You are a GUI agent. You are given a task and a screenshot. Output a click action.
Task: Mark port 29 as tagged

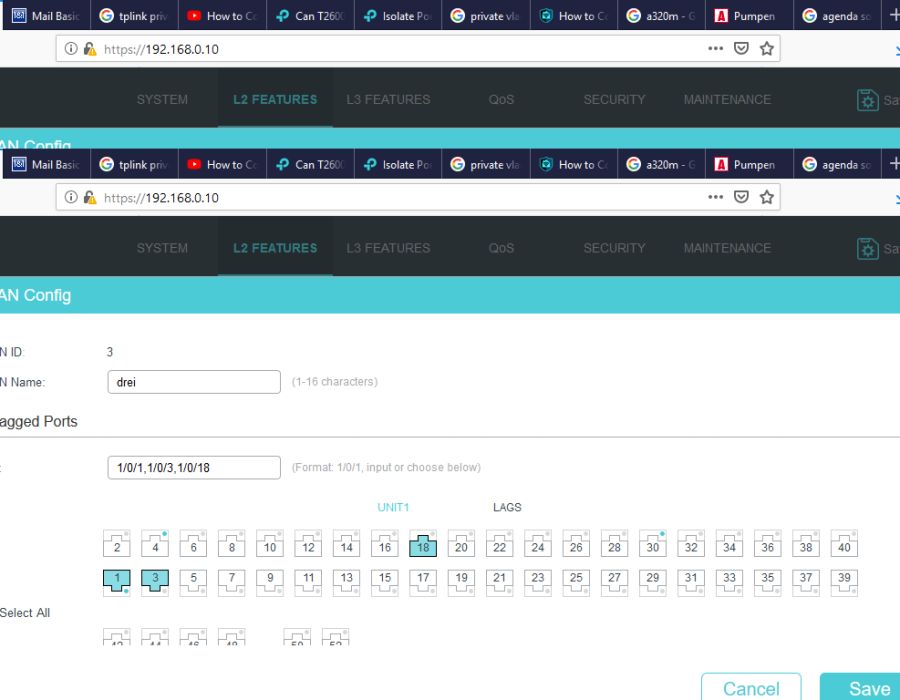[x=653, y=582]
